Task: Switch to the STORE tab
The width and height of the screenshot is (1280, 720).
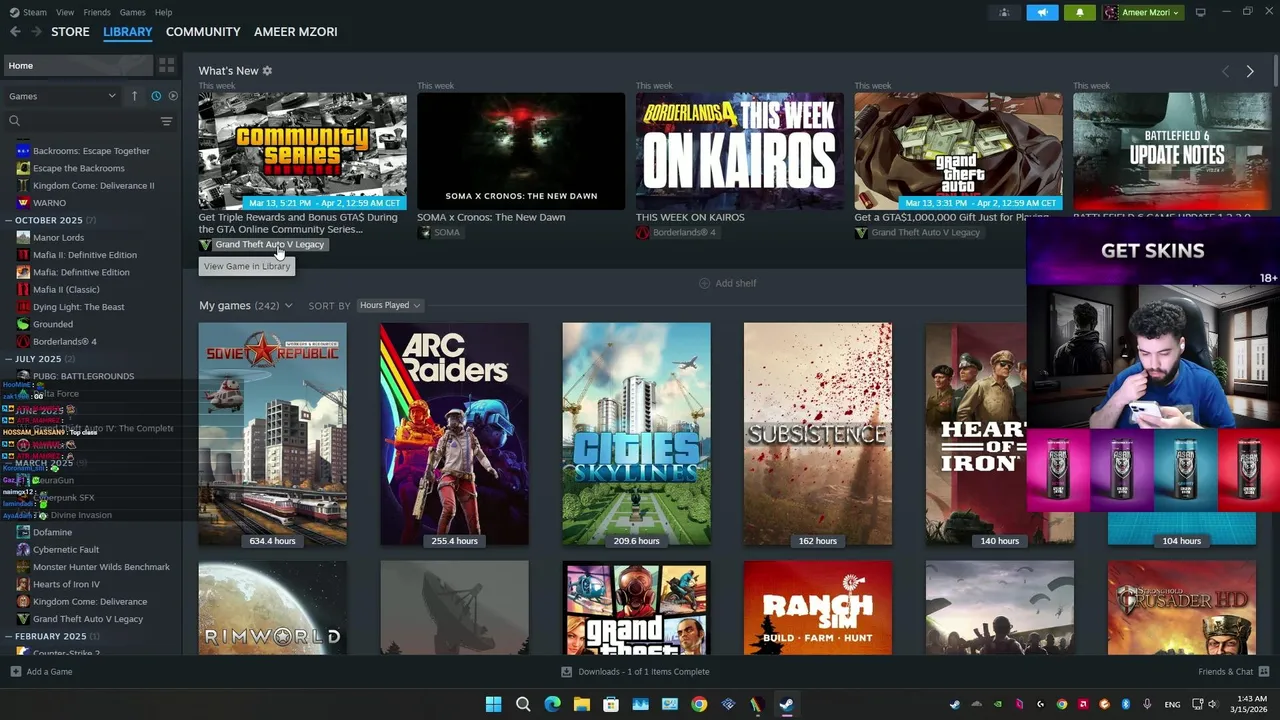Action: (70, 32)
